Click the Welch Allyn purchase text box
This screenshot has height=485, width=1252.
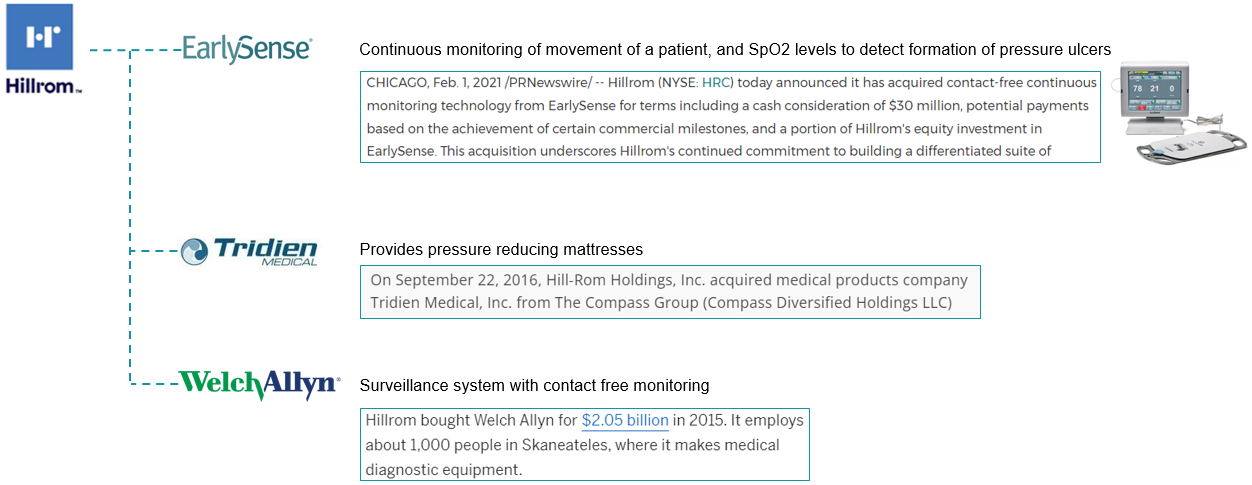(x=584, y=444)
